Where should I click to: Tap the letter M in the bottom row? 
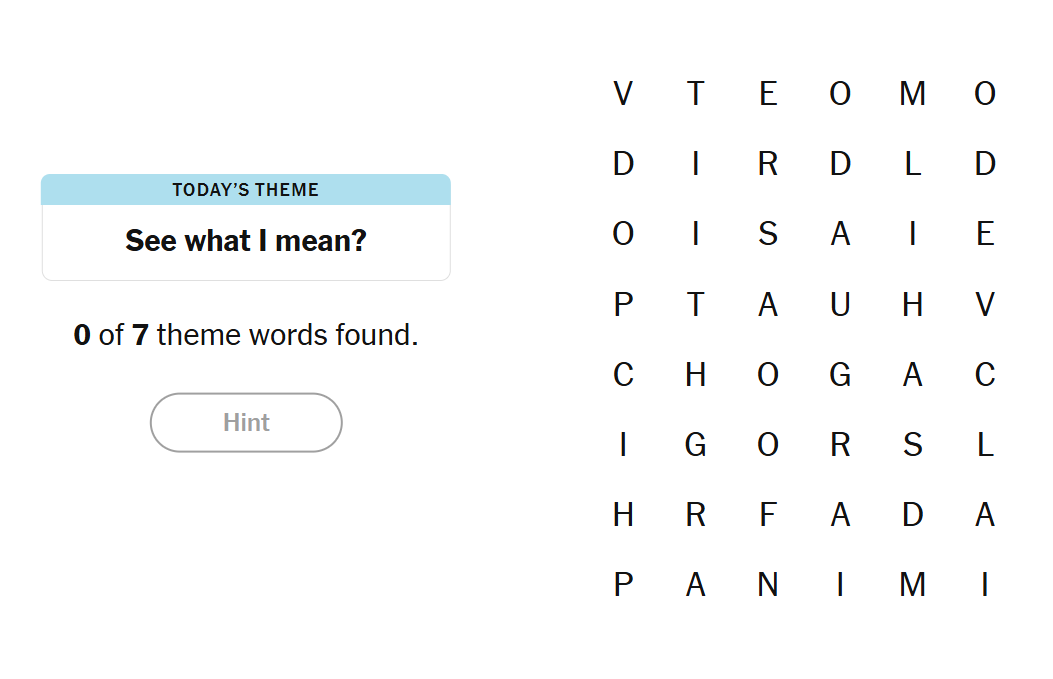pos(912,584)
